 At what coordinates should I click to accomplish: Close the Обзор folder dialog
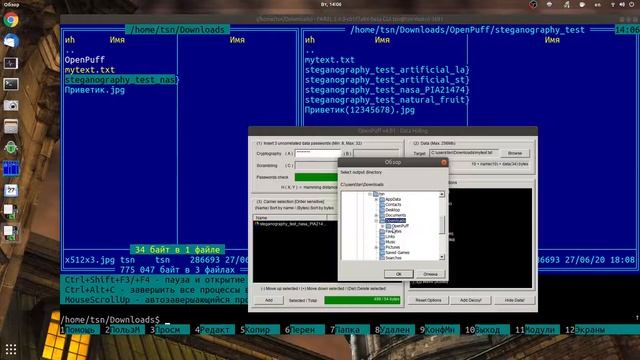[444, 162]
